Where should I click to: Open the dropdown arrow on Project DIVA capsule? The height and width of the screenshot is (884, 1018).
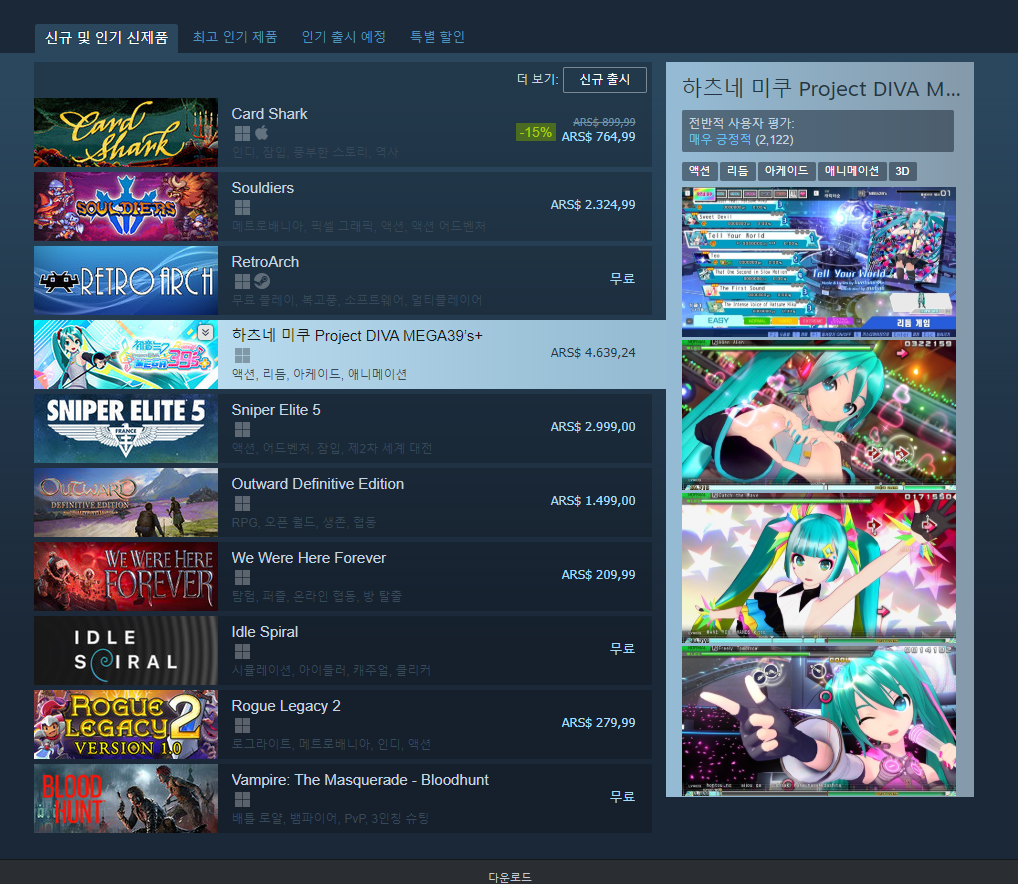tap(205, 332)
